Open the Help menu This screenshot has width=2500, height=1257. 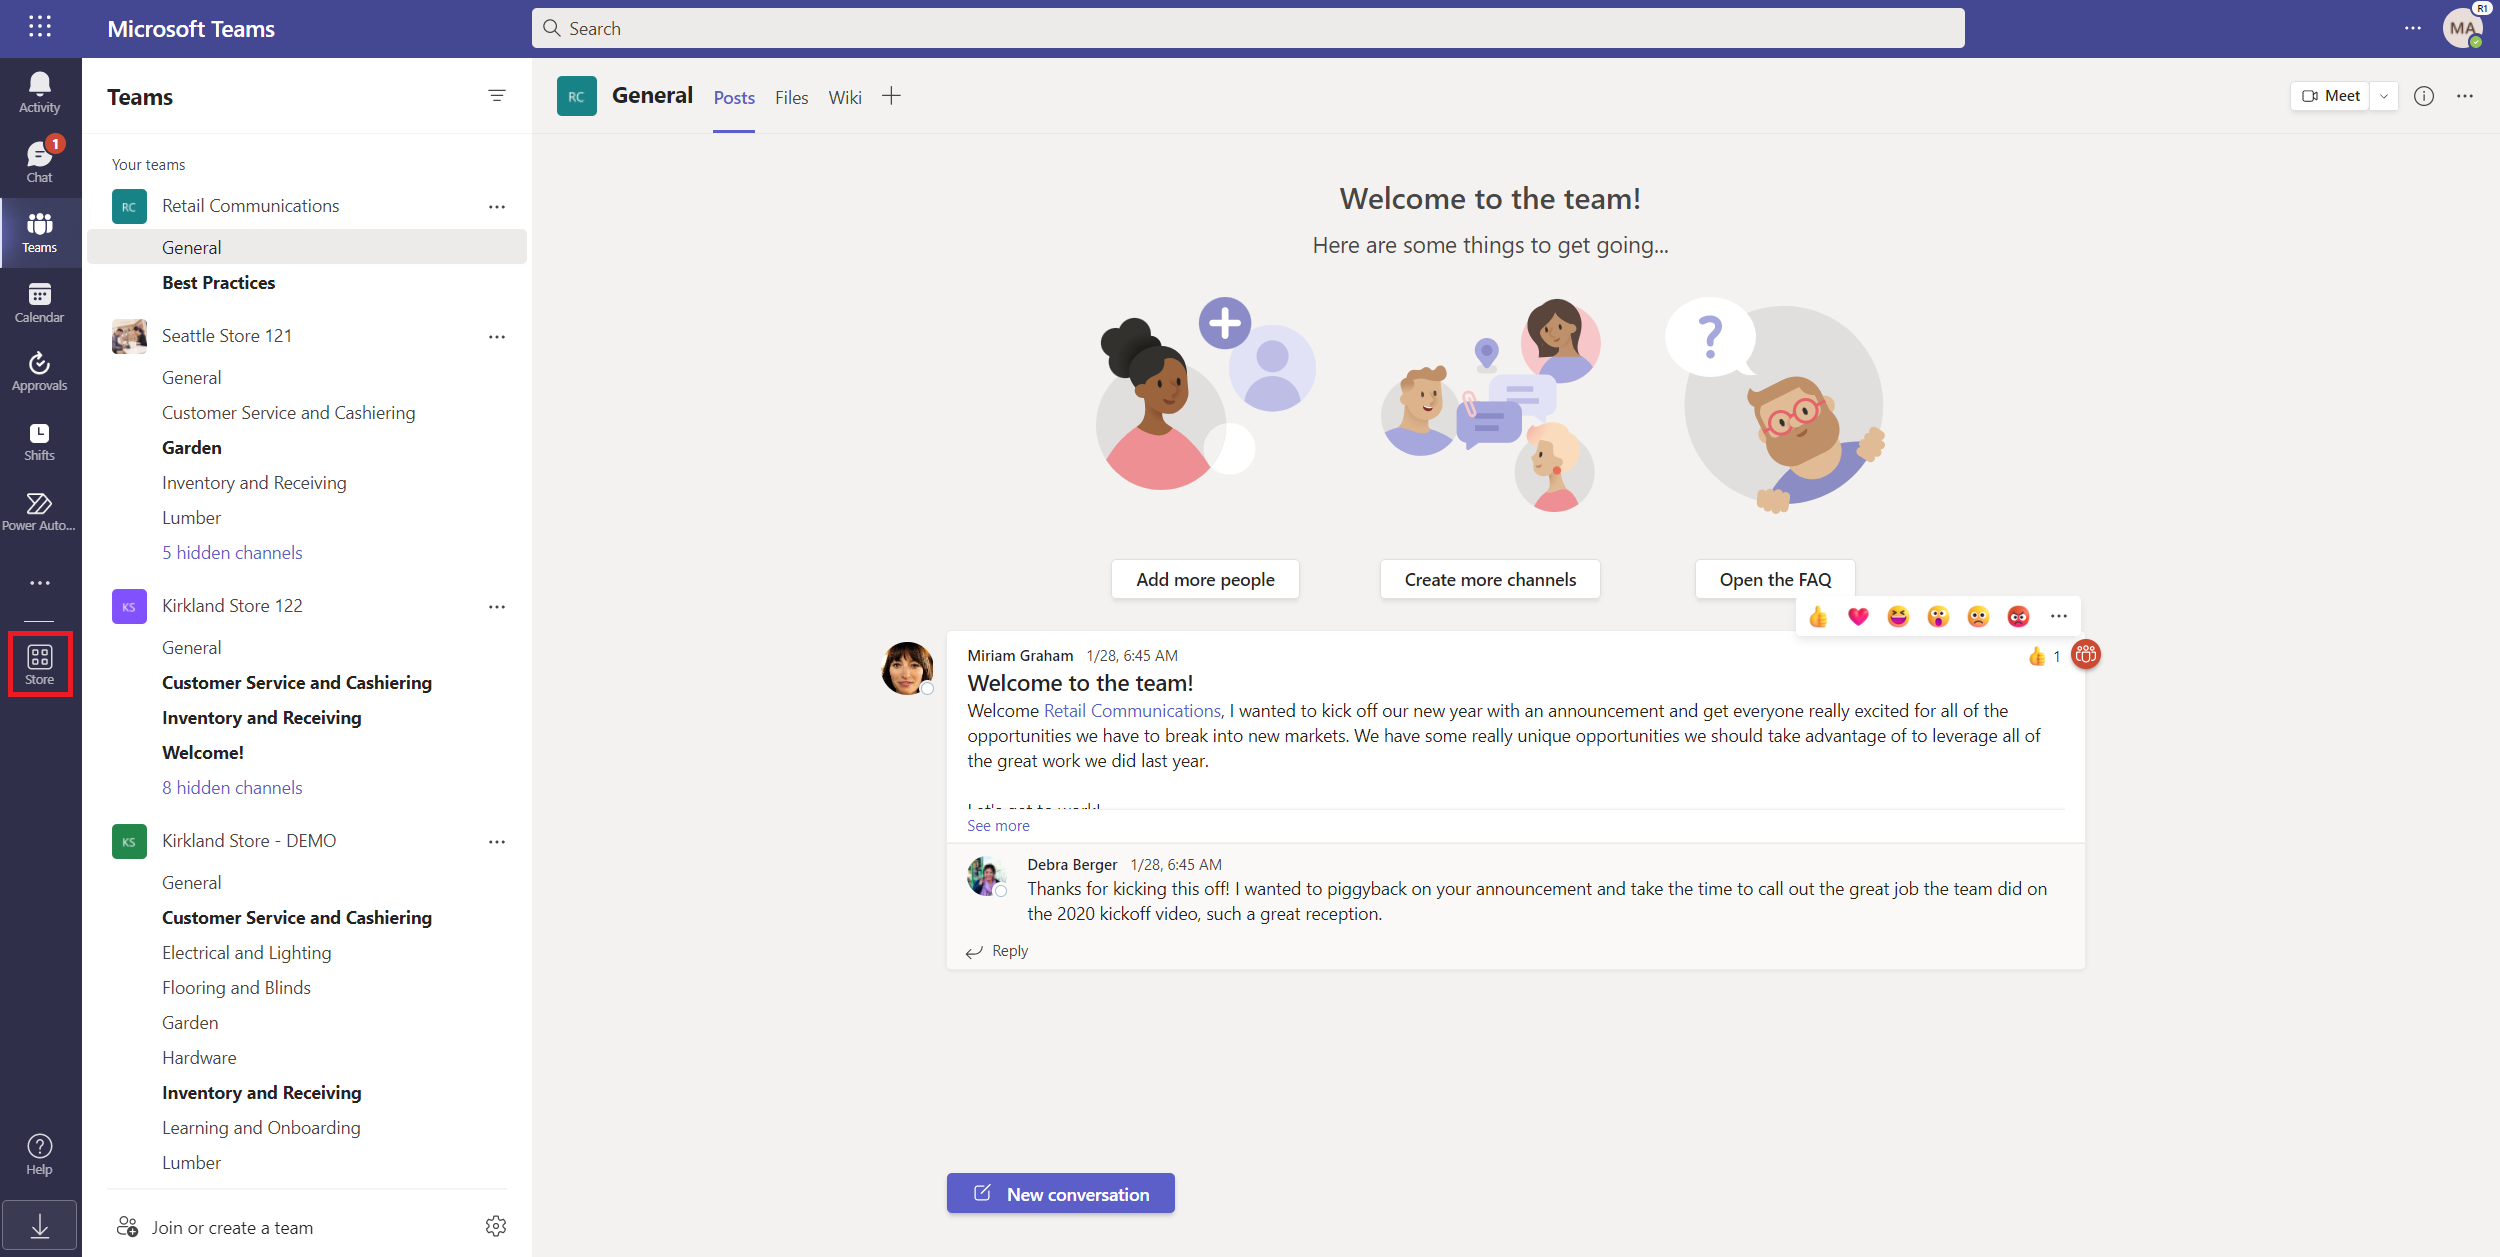(x=40, y=1154)
